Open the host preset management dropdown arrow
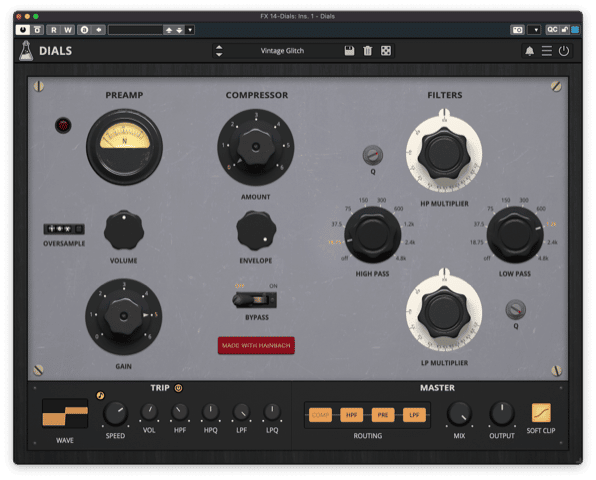 tap(190, 30)
